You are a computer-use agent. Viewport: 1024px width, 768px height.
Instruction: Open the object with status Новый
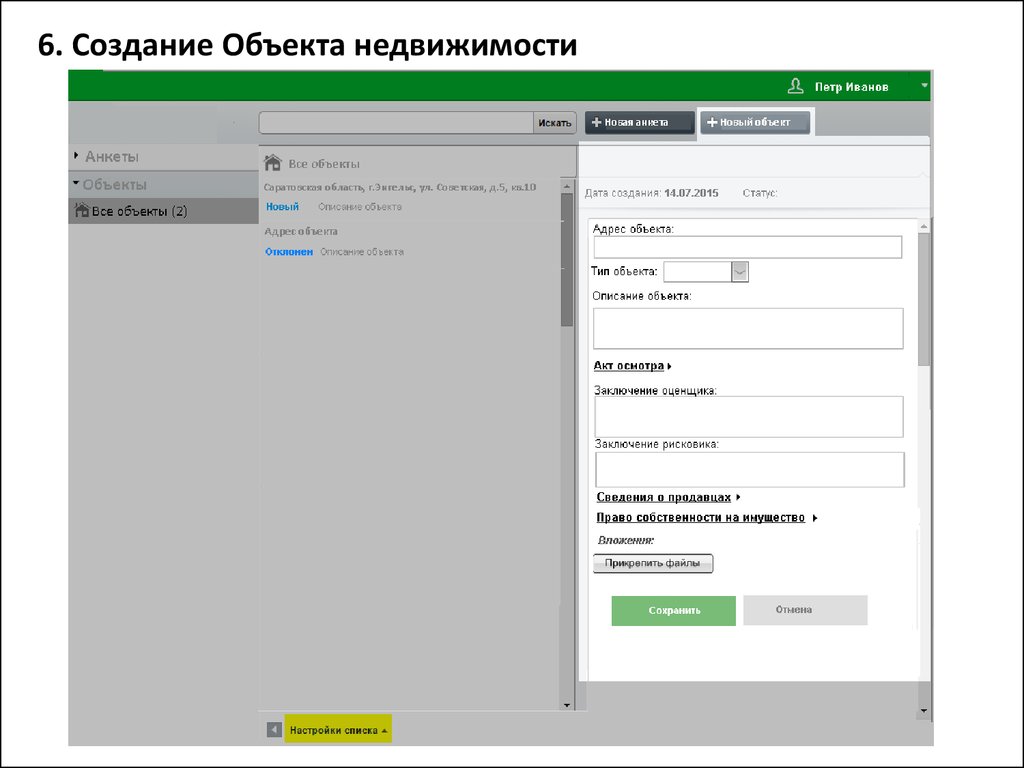click(282, 207)
